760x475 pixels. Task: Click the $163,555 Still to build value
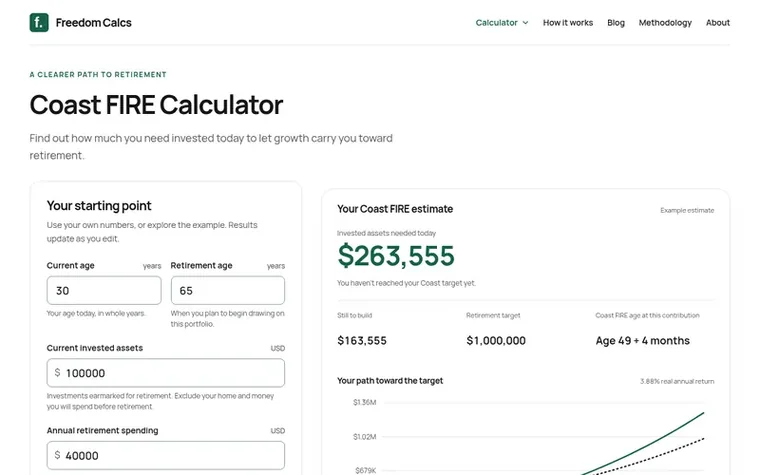point(362,341)
